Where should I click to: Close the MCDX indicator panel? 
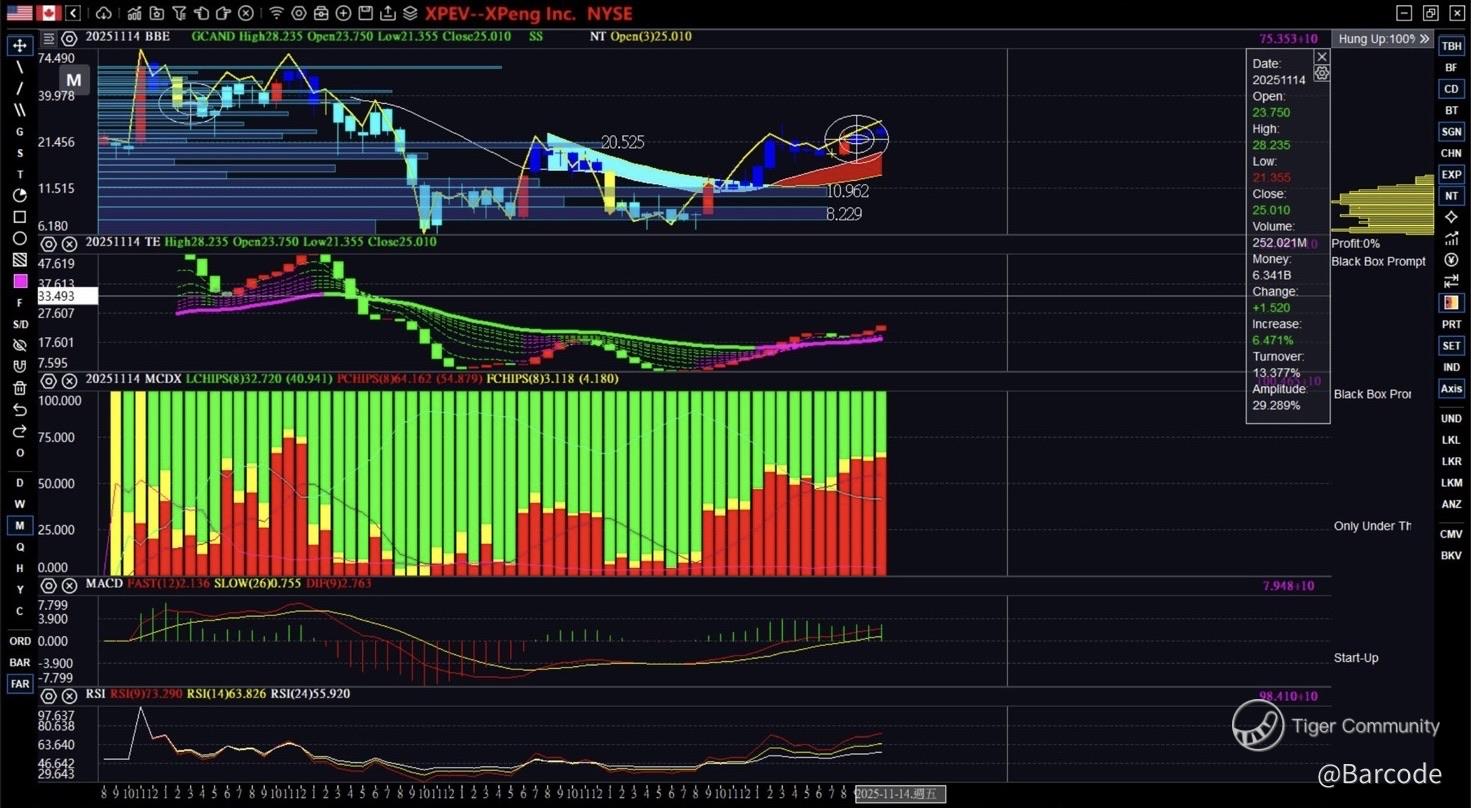69,381
